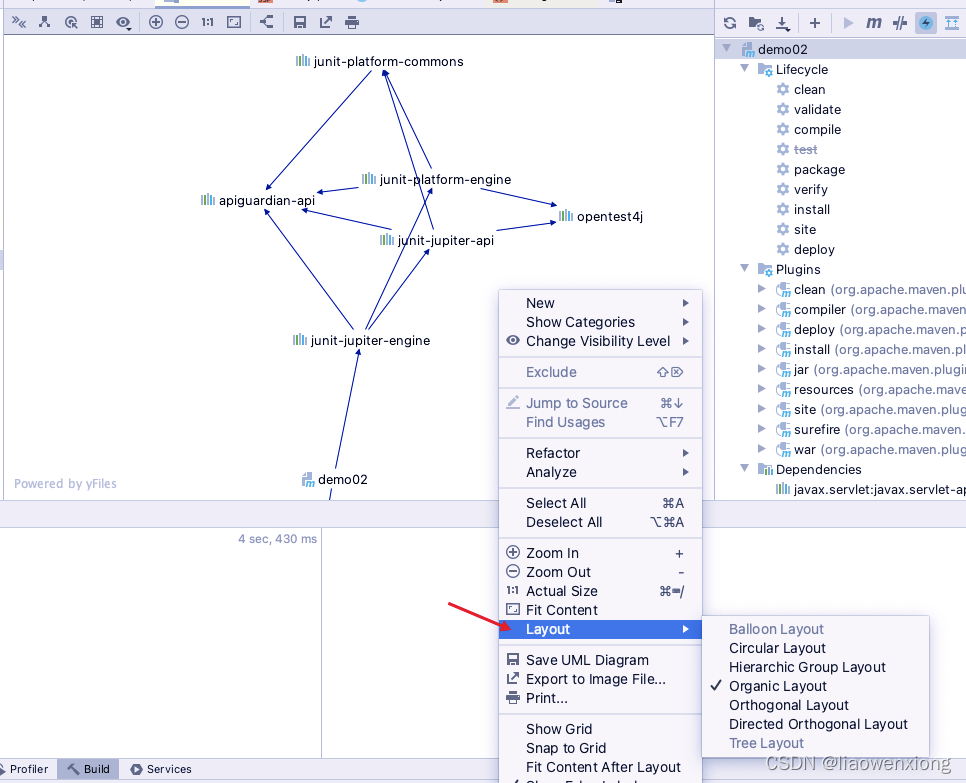966x783 pixels.
Task: Click the 1:1 actual size toolbar icon
Action: click(208, 23)
